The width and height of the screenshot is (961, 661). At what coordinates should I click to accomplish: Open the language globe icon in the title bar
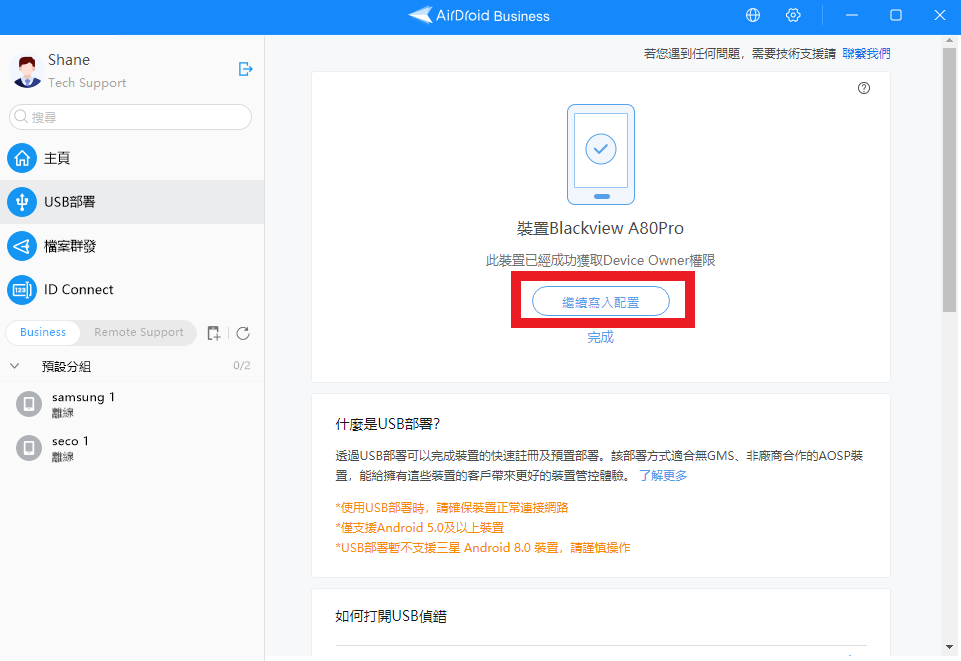[753, 15]
